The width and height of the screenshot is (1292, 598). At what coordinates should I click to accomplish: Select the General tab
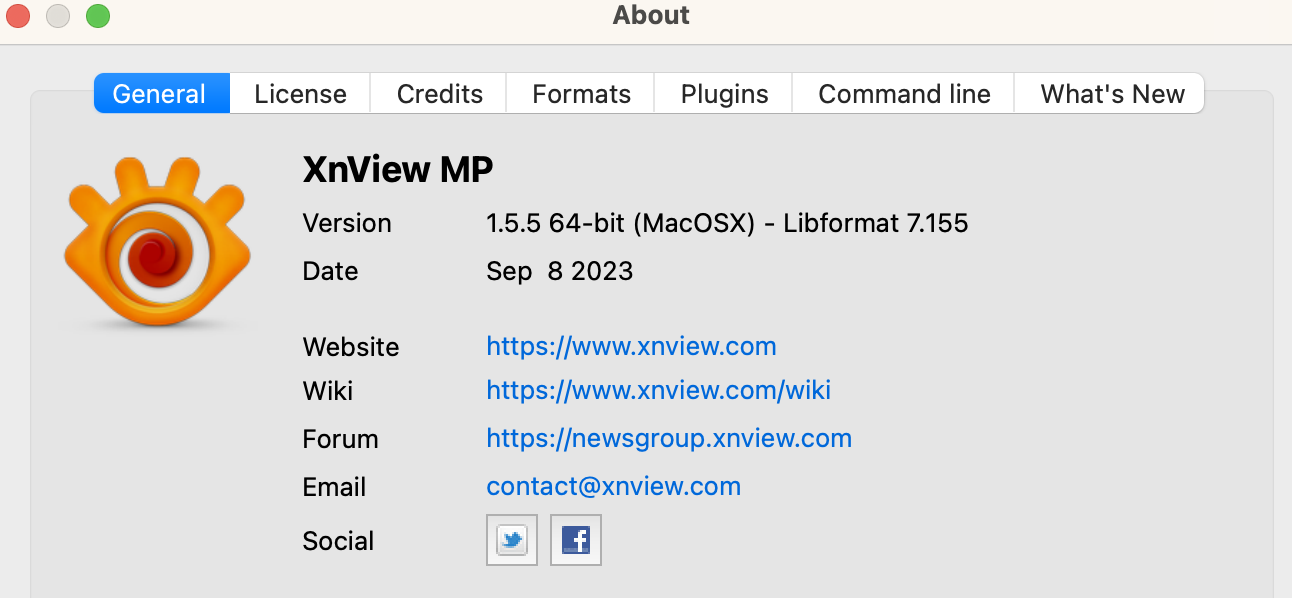click(160, 94)
